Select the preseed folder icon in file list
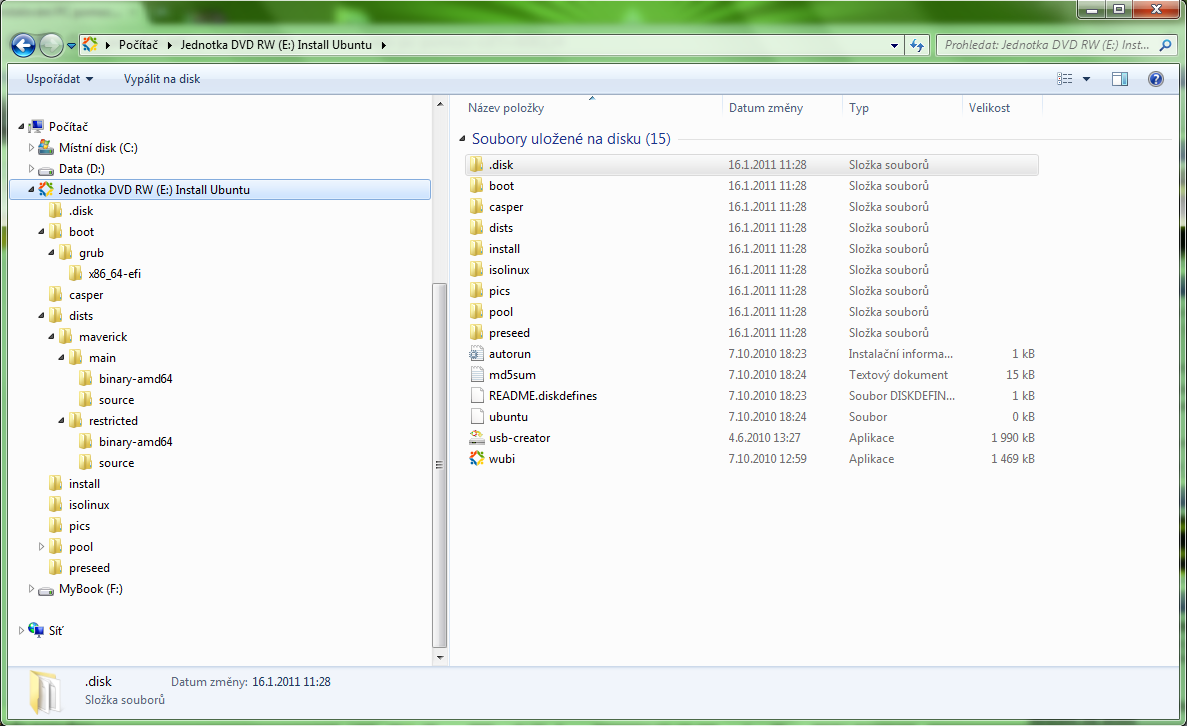Viewport: 1187px width, 726px height. 476,332
